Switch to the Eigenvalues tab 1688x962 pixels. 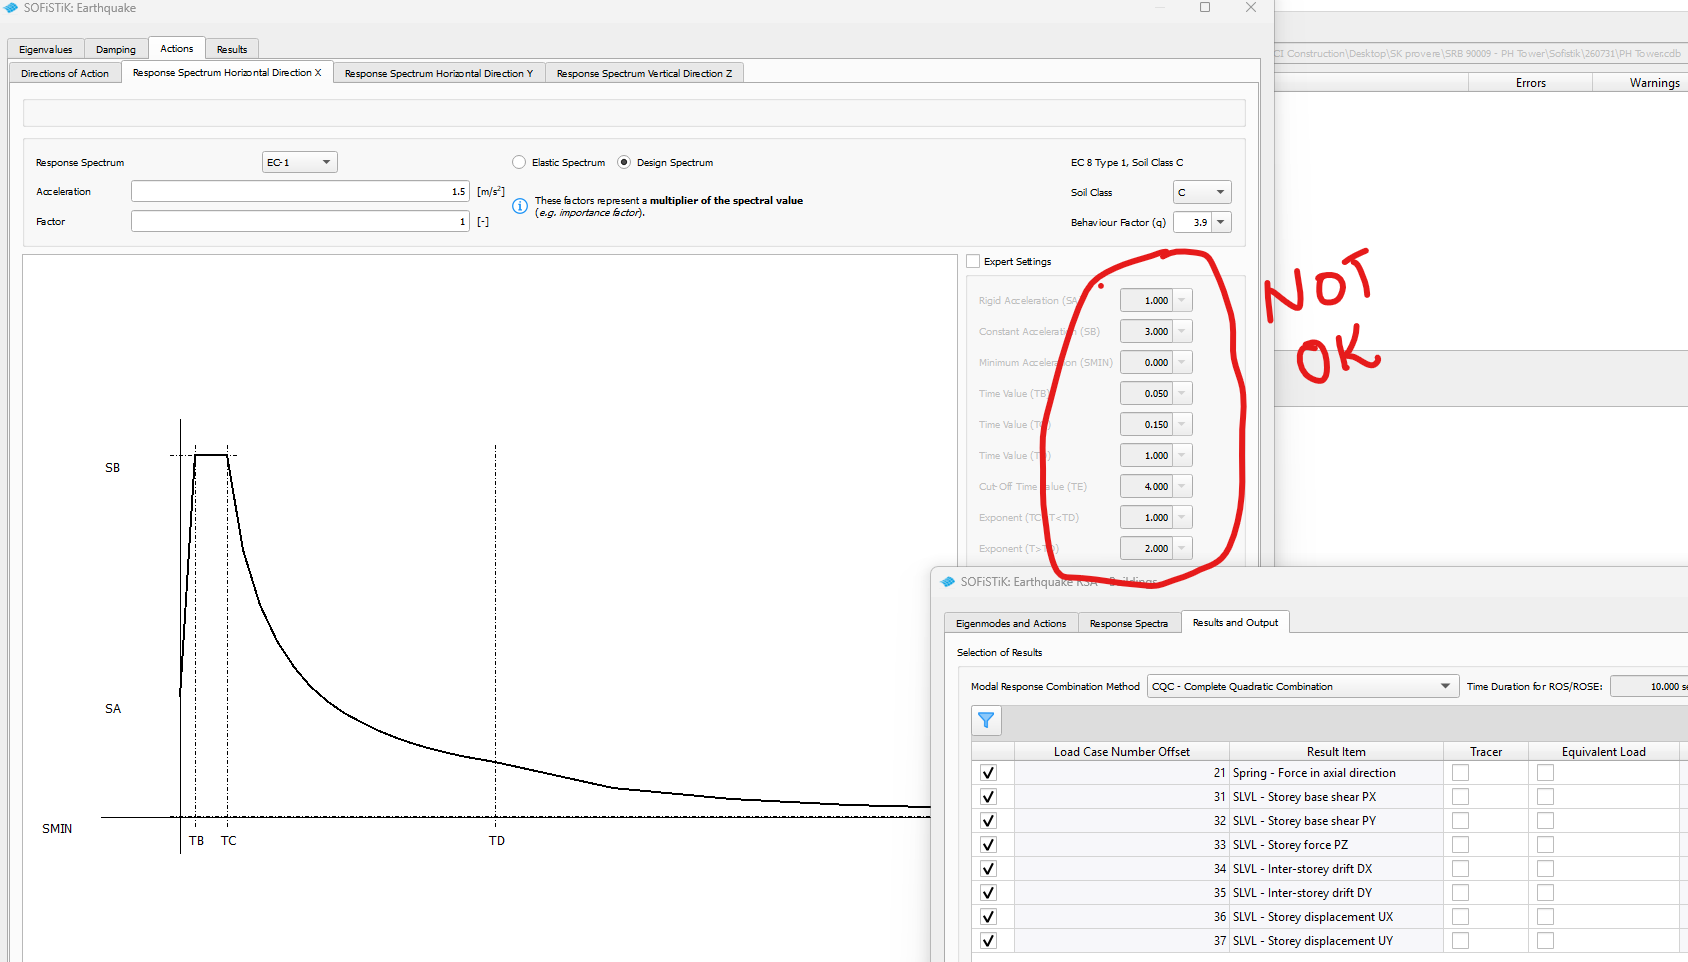click(46, 49)
